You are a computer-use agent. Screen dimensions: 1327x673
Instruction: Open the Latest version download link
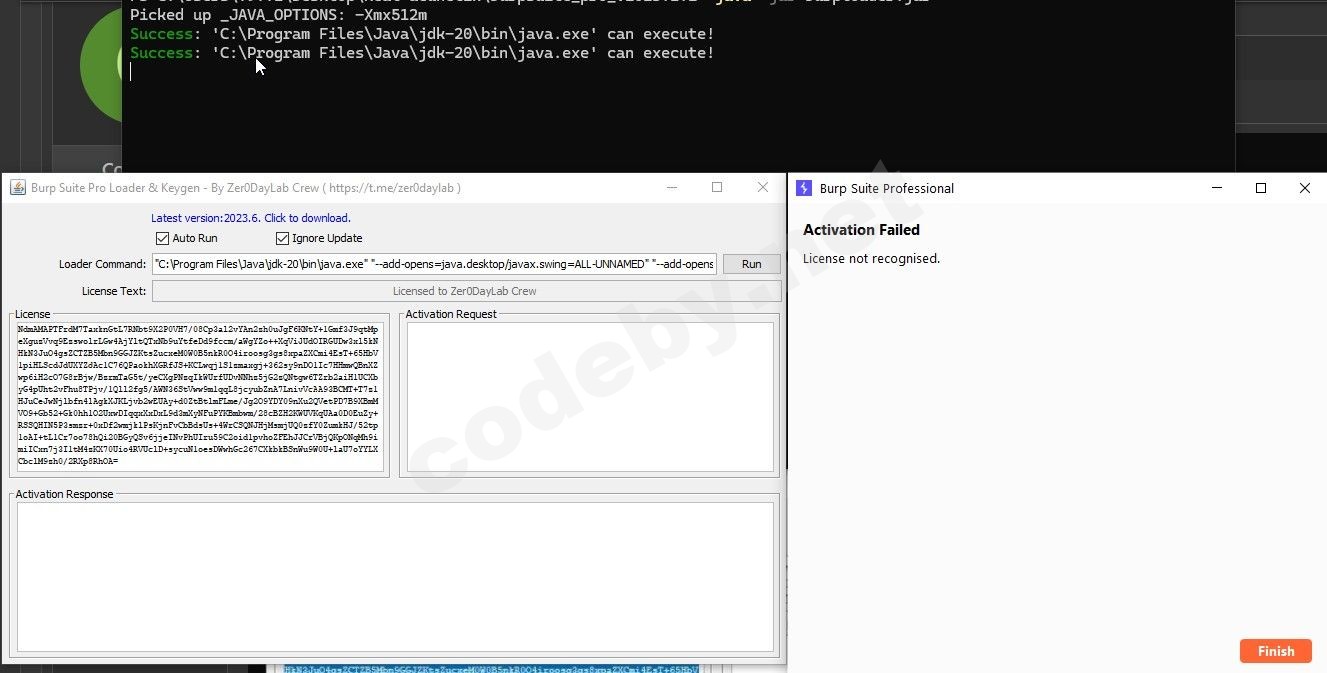pyautogui.click(x=251, y=218)
